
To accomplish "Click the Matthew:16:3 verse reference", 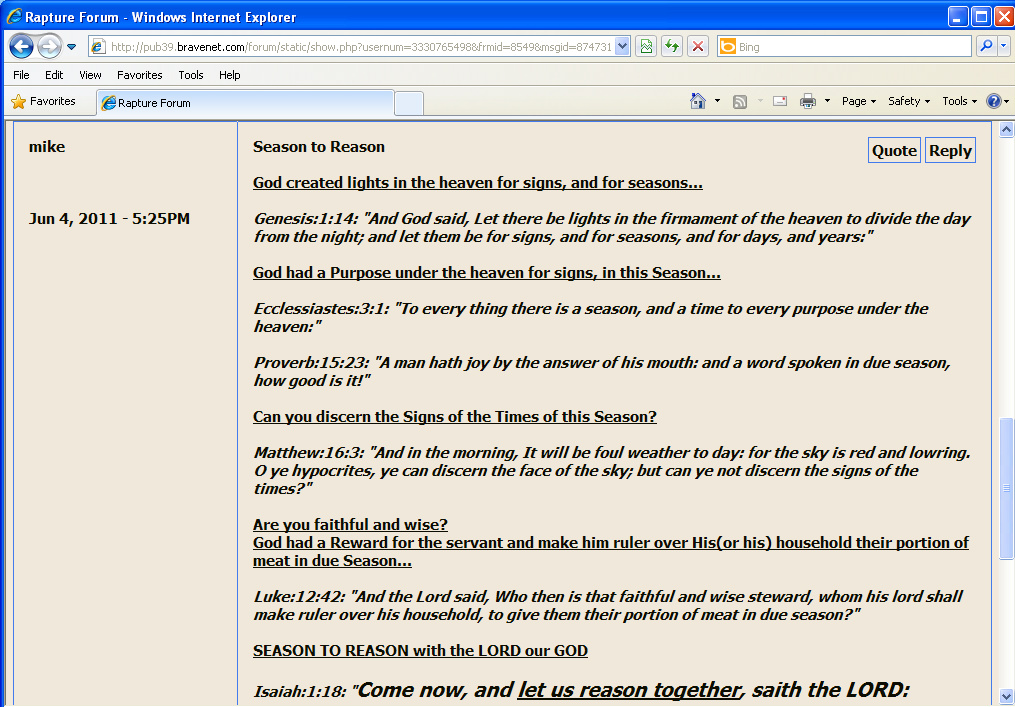I will click(309, 453).
